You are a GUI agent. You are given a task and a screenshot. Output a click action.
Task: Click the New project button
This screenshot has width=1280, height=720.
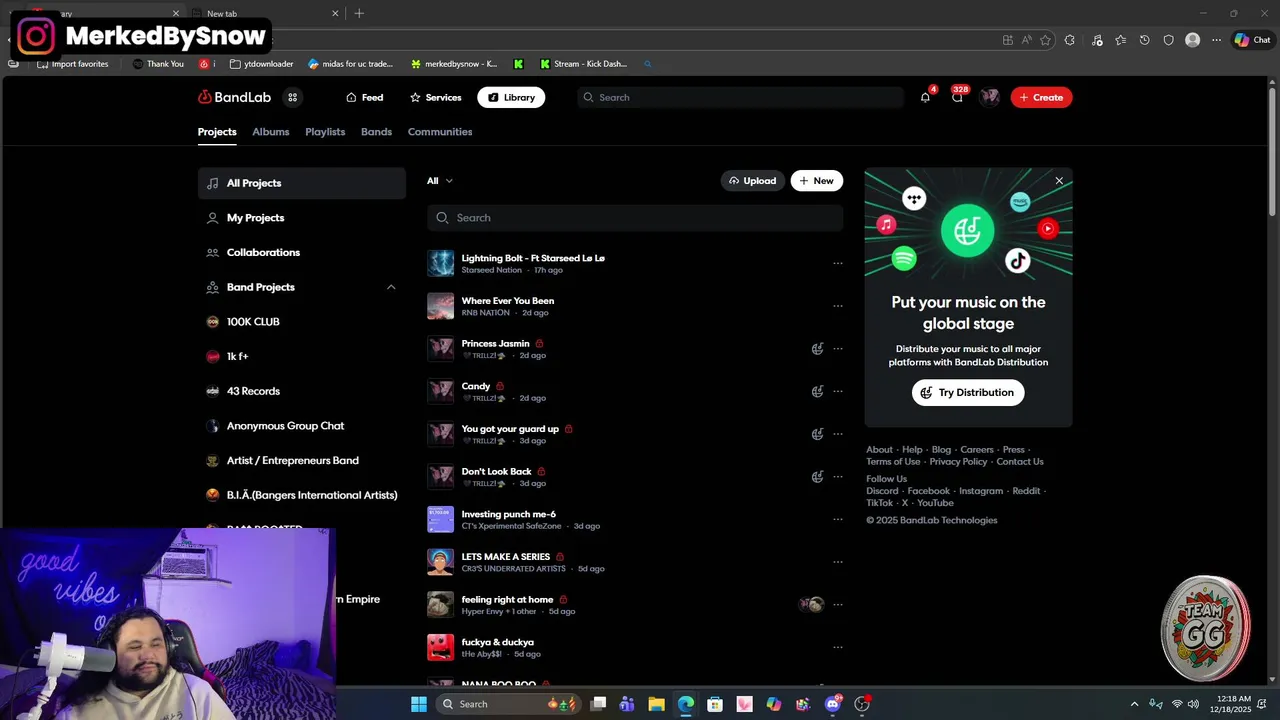tap(817, 181)
